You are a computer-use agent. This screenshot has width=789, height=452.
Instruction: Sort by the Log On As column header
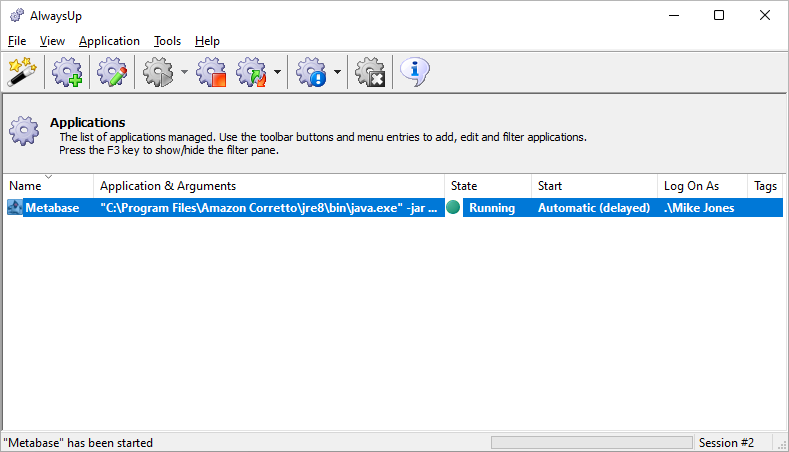click(702, 186)
